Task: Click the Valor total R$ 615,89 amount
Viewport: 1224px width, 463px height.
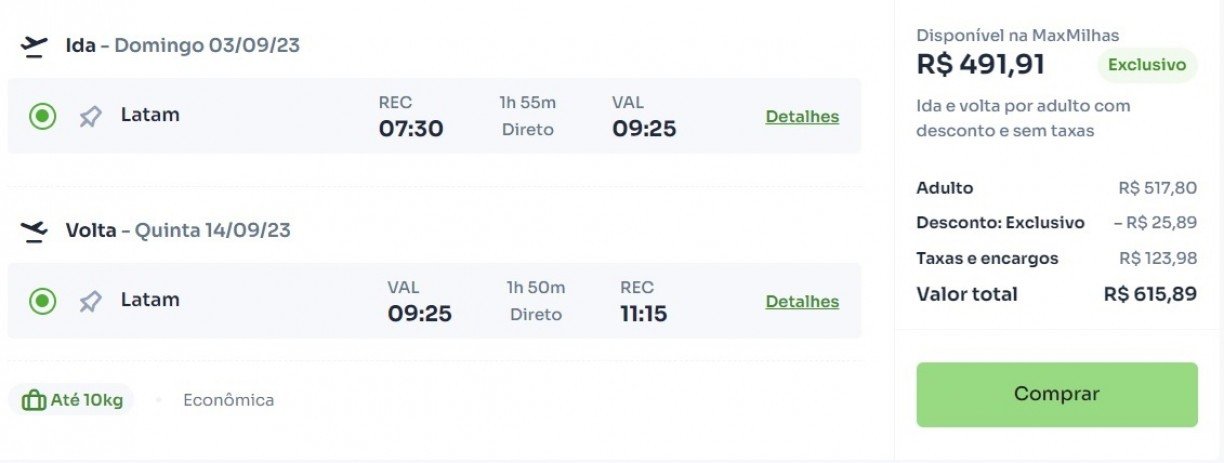Action: coord(1150,294)
